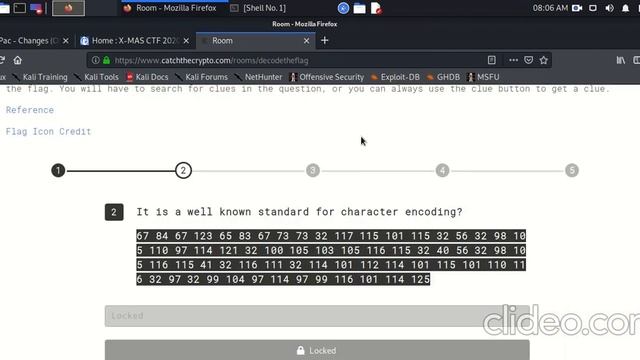The image size is (640, 360).
Task: Open NetHunter bookmark
Action: coord(258,77)
